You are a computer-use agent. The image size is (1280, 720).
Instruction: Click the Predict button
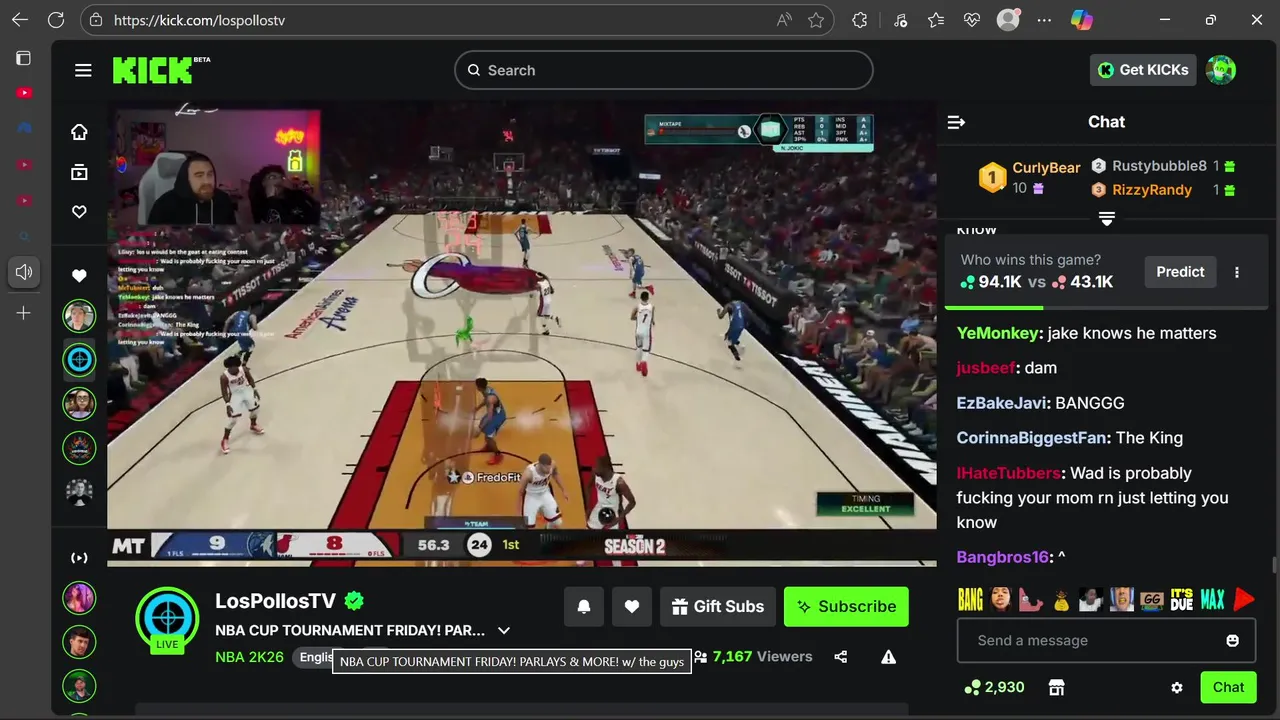tap(1180, 272)
